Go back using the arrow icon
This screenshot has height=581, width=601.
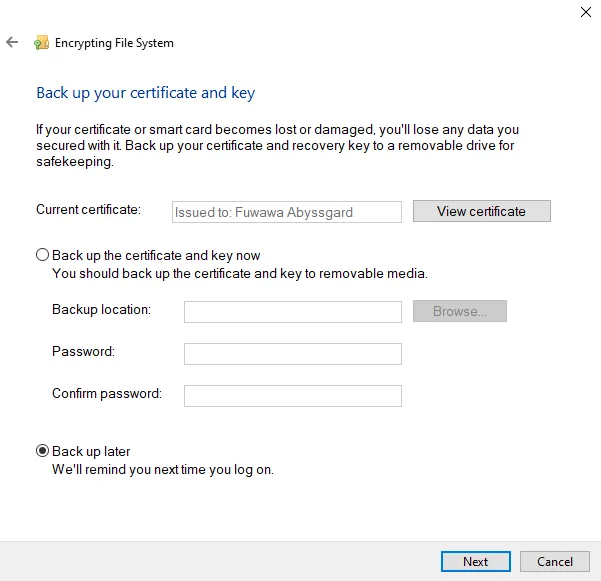pos(12,42)
